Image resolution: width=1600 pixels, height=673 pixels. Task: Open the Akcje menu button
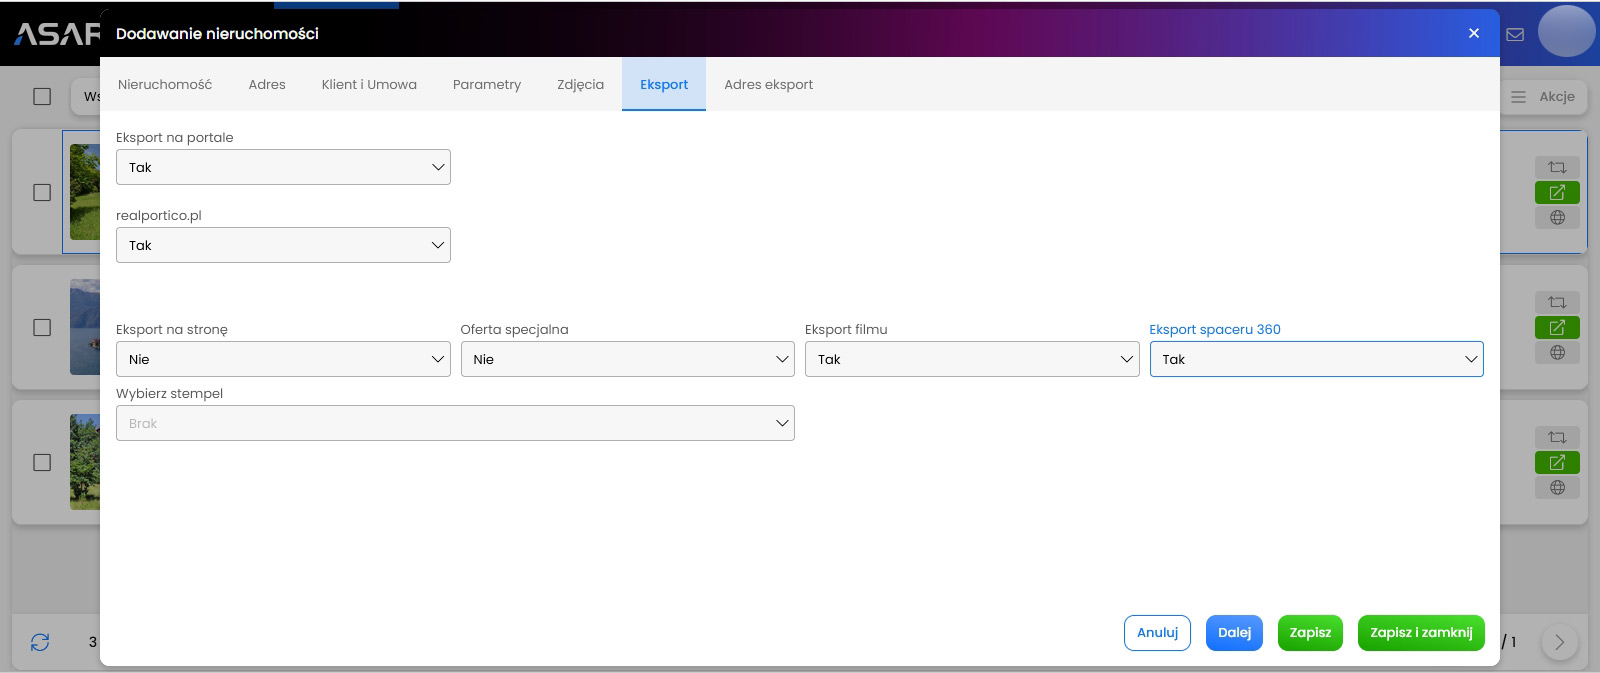click(x=1545, y=97)
